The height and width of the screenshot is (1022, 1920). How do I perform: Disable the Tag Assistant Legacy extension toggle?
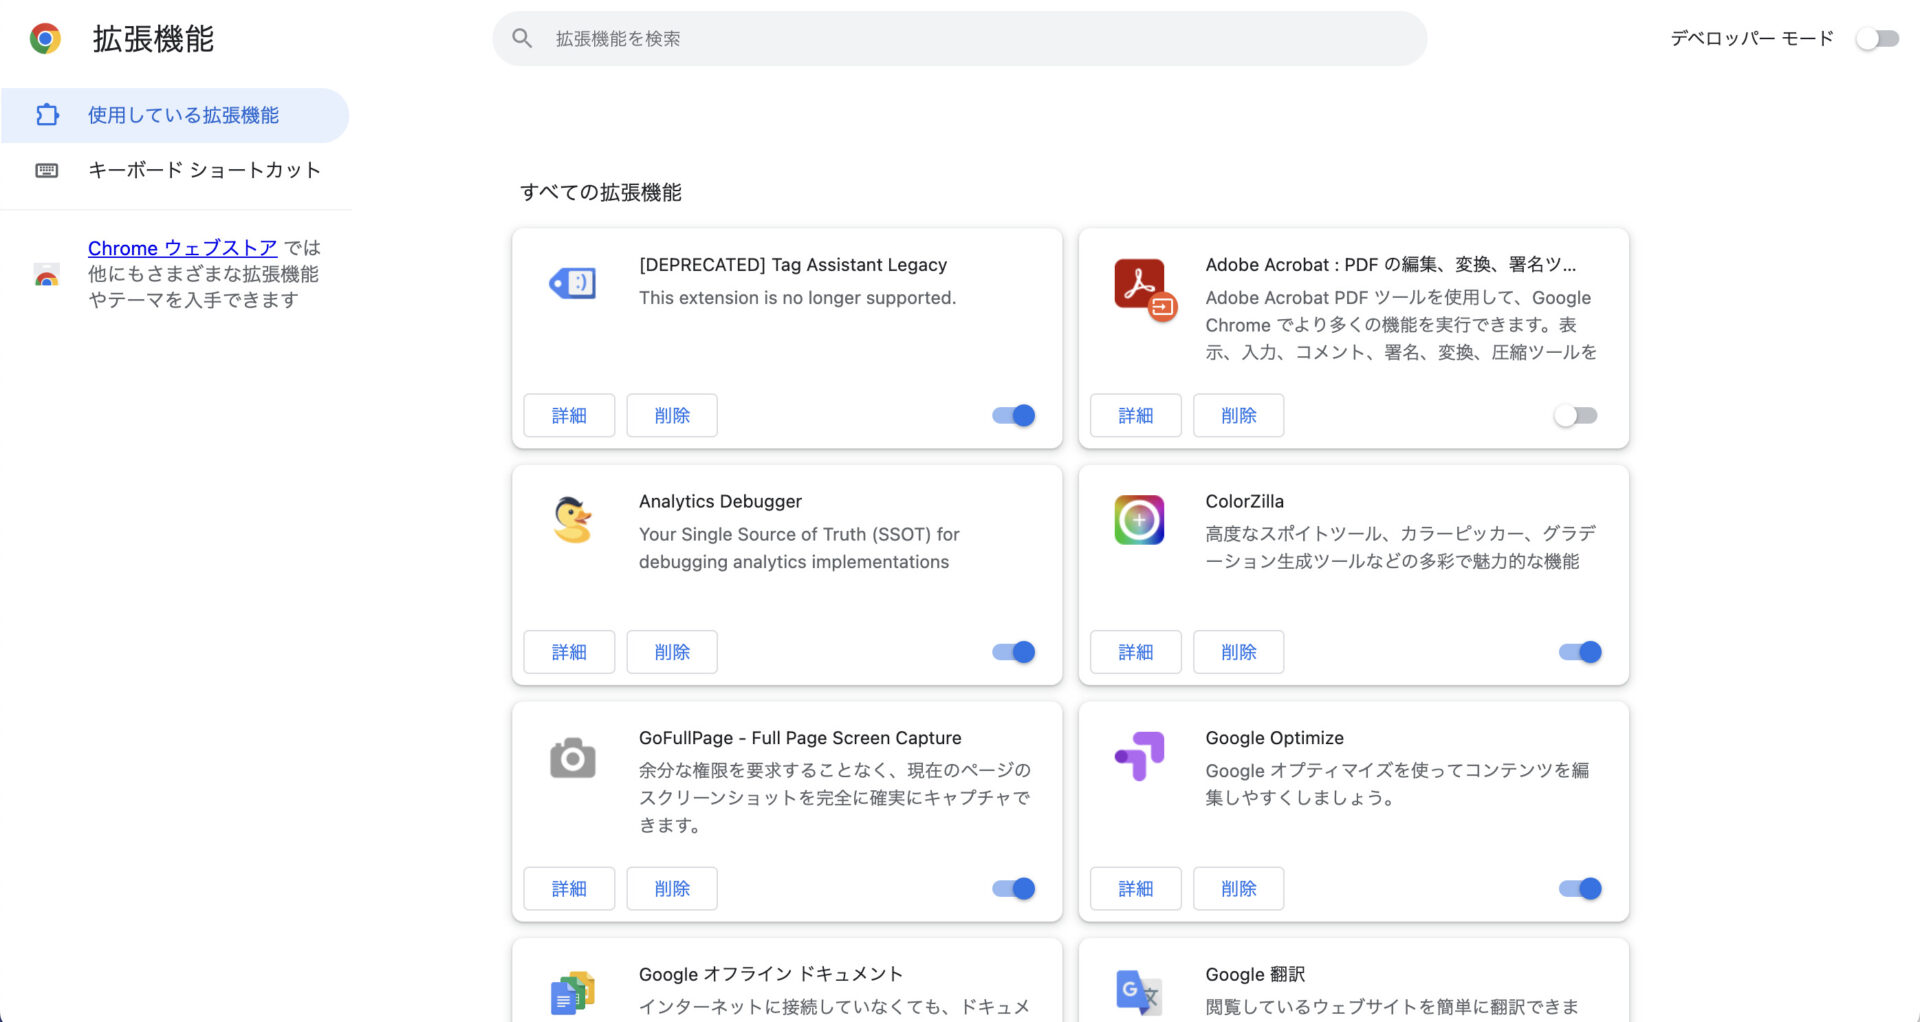click(x=1014, y=415)
